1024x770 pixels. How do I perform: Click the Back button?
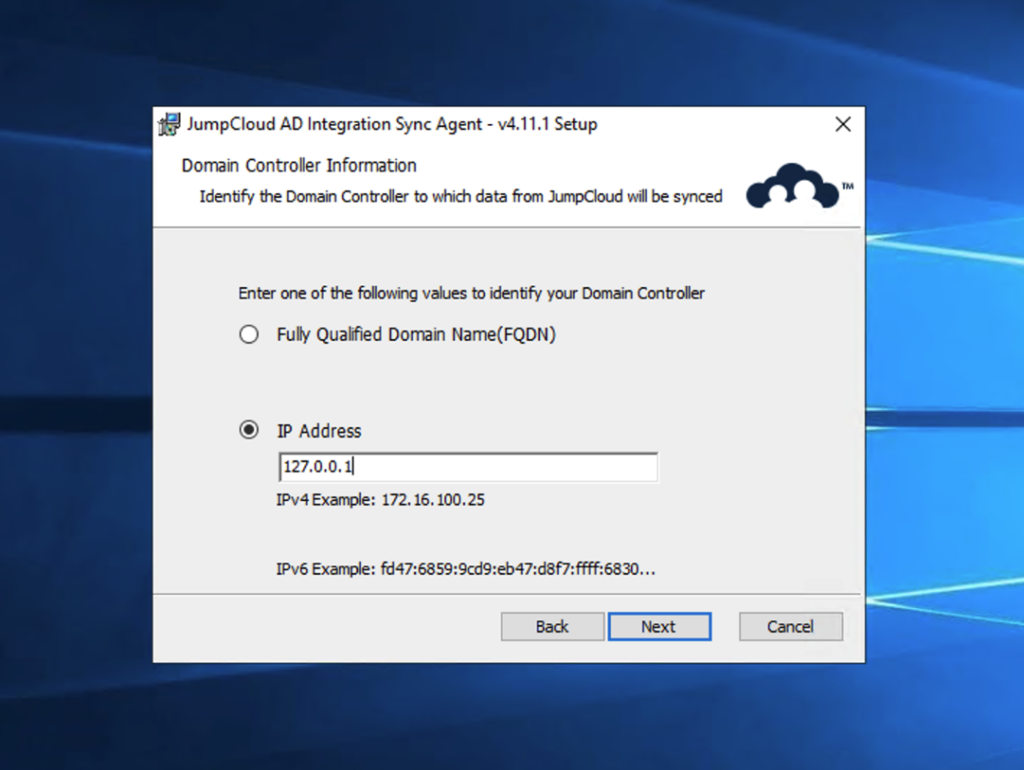click(552, 626)
